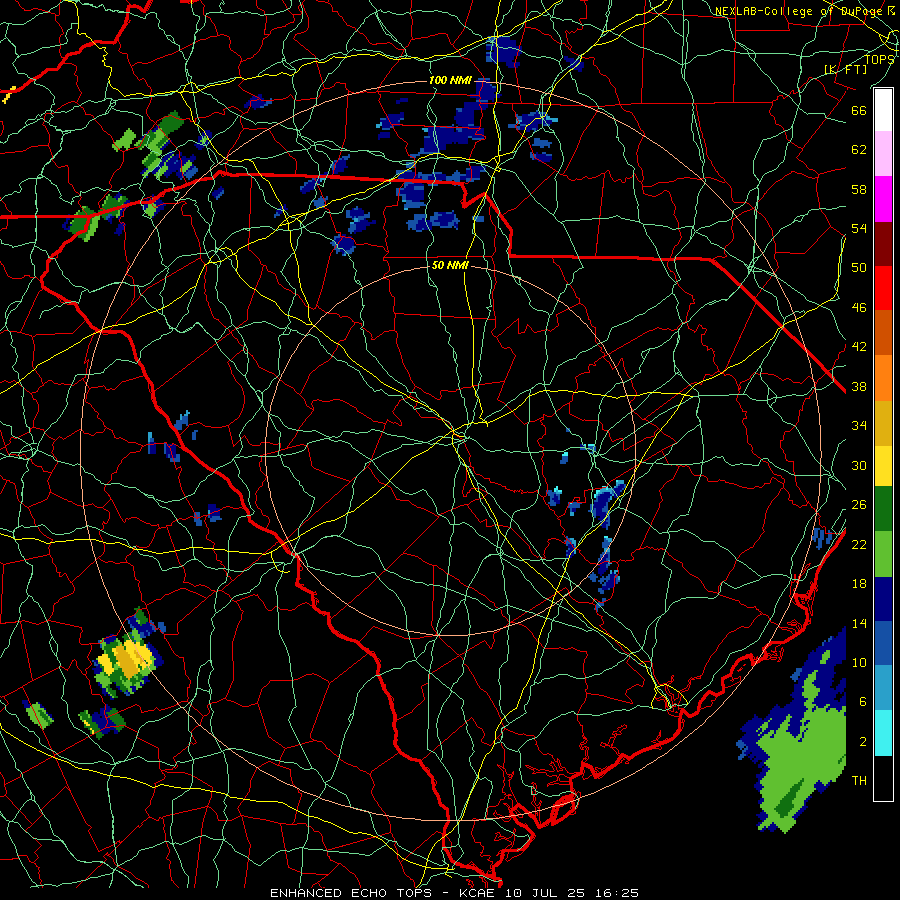Select the 22 legend value
The width and height of the screenshot is (900, 900).
point(859,544)
